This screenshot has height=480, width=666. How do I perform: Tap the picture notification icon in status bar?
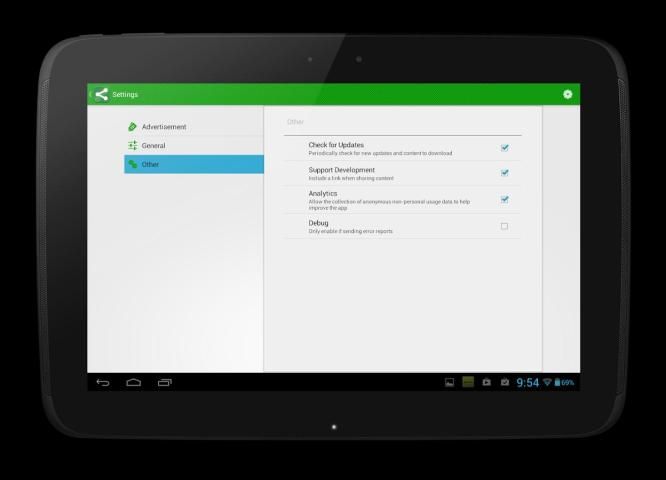(449, 382)
